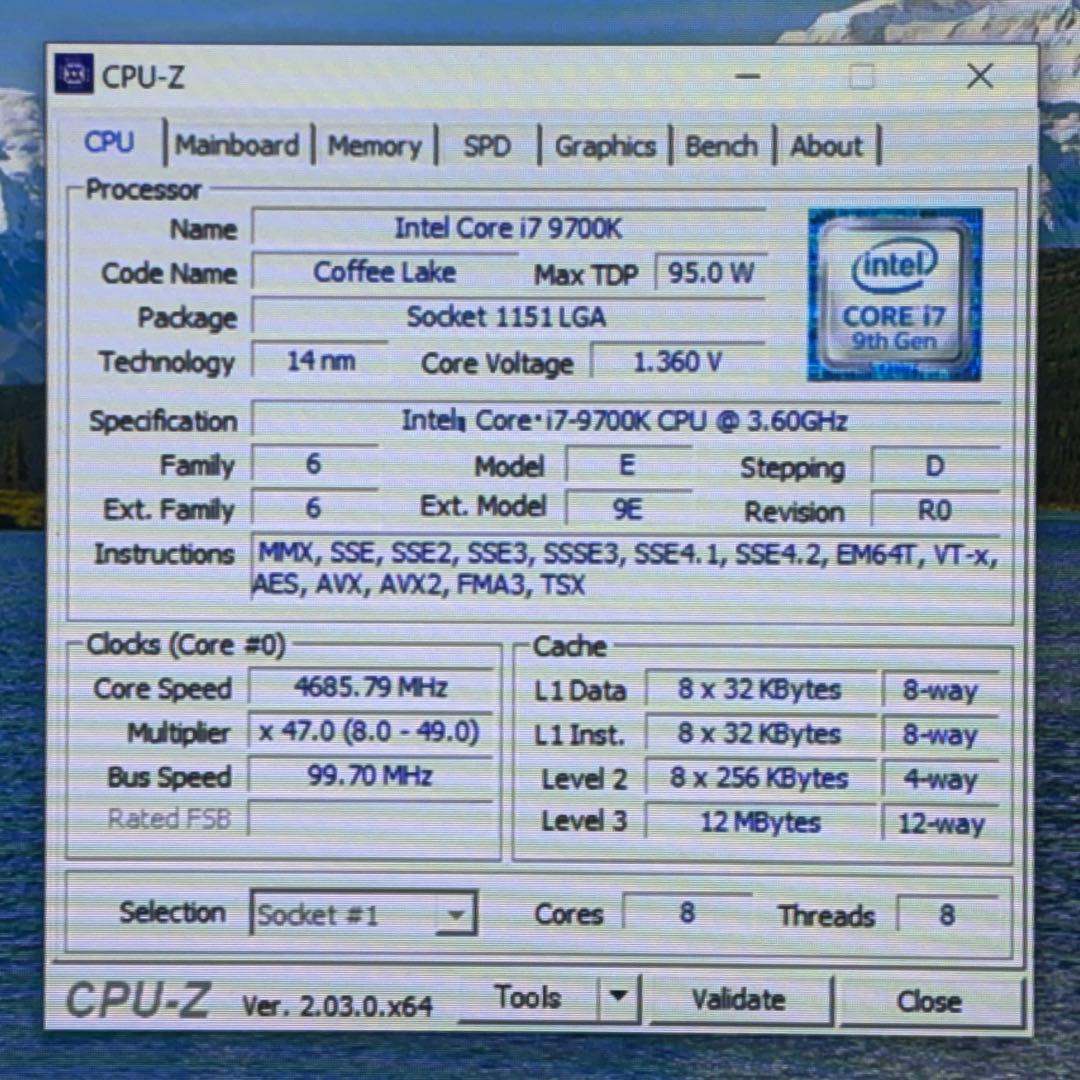Click the Core Voltage value field

pyautogui.click(x=678, y=362)
